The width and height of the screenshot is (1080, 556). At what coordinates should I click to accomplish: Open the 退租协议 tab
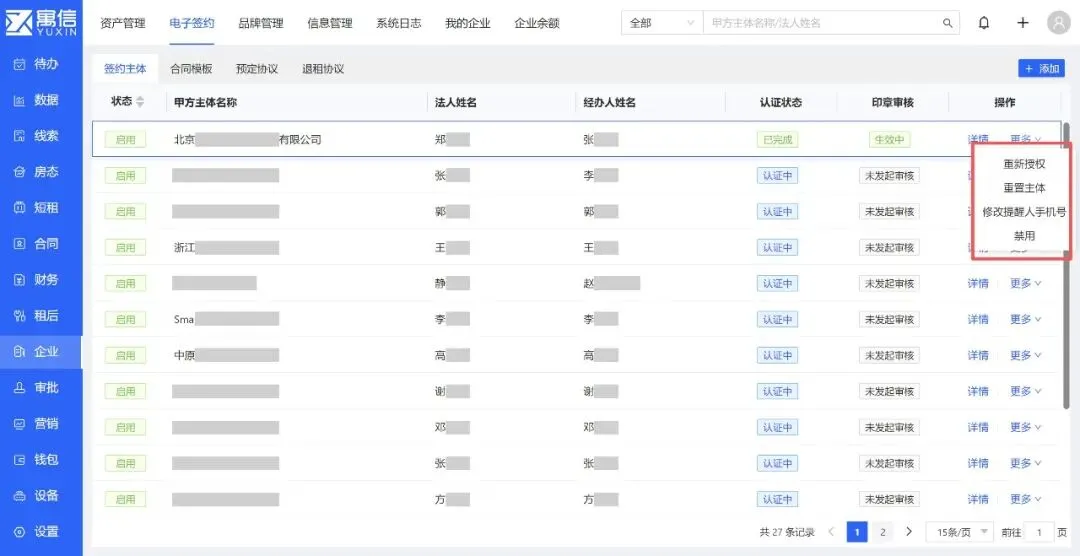pyautogui.click(x=323, y=69)
